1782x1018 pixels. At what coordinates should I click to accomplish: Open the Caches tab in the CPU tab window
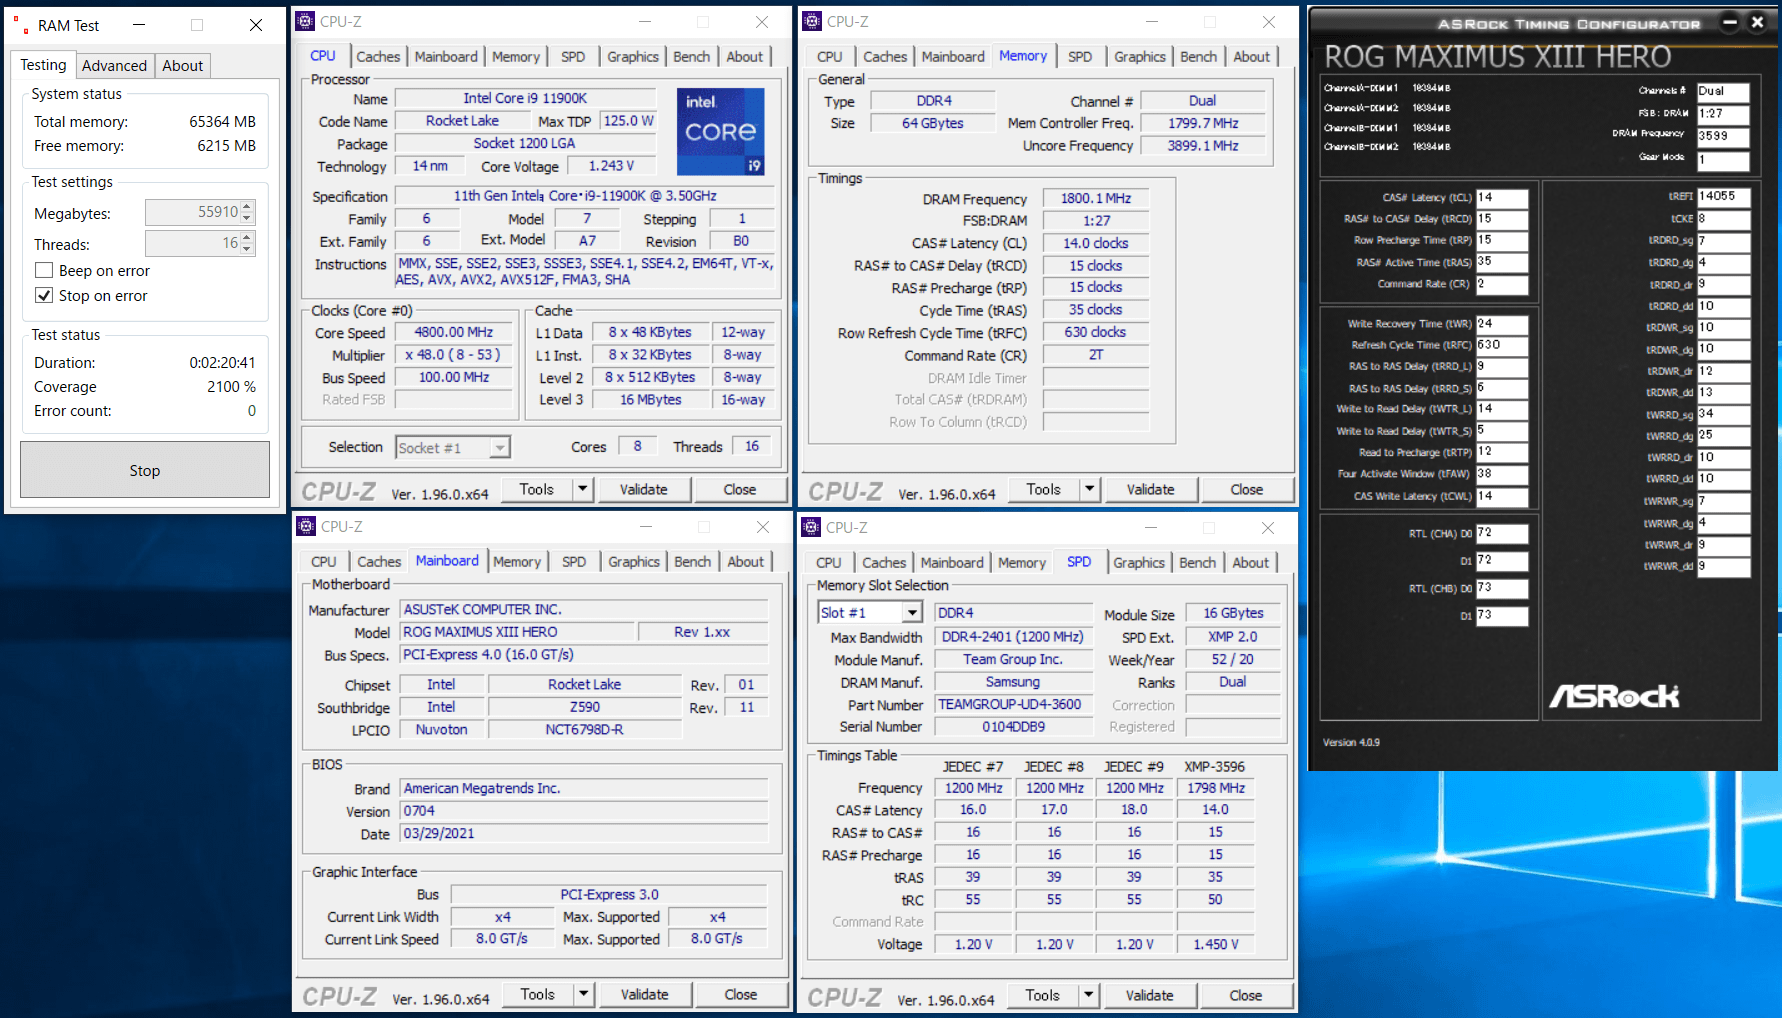[x=378, y=57]
